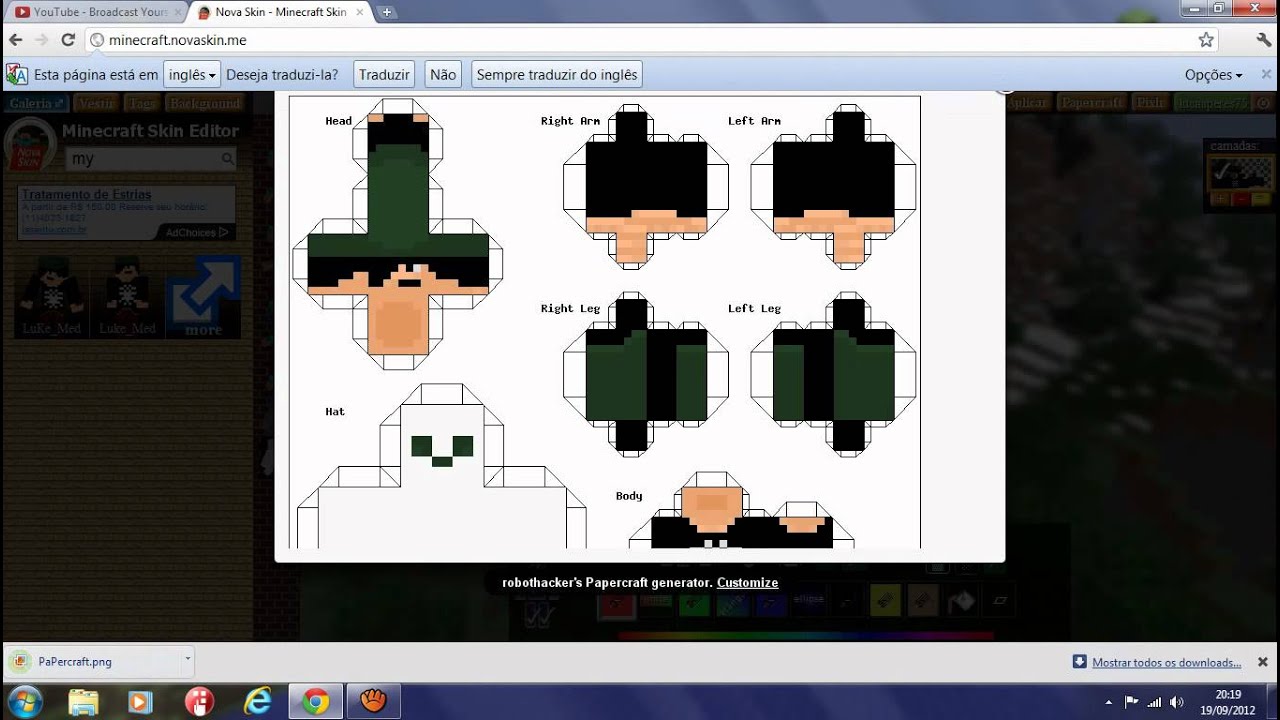Viewport: 1280px width, 720px height.
Task: Open the inglês language dropdown
Action: pos(192,75)
